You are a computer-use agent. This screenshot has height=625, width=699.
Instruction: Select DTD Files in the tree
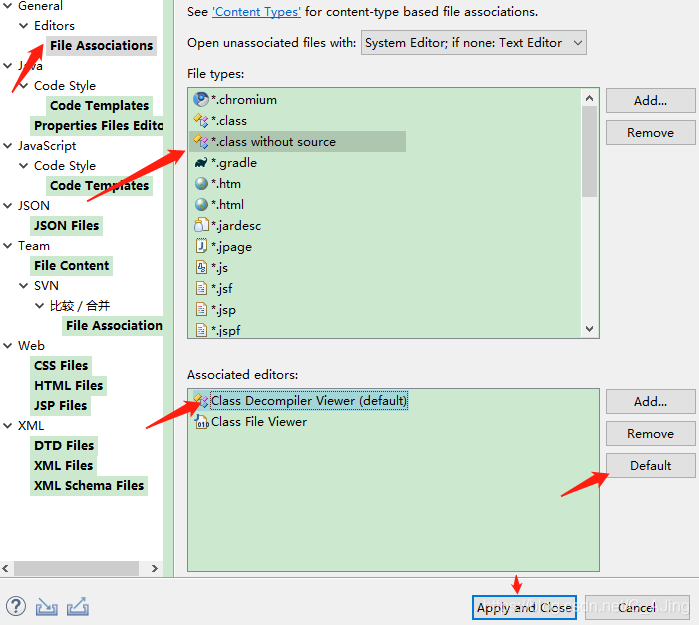point(64,445)
